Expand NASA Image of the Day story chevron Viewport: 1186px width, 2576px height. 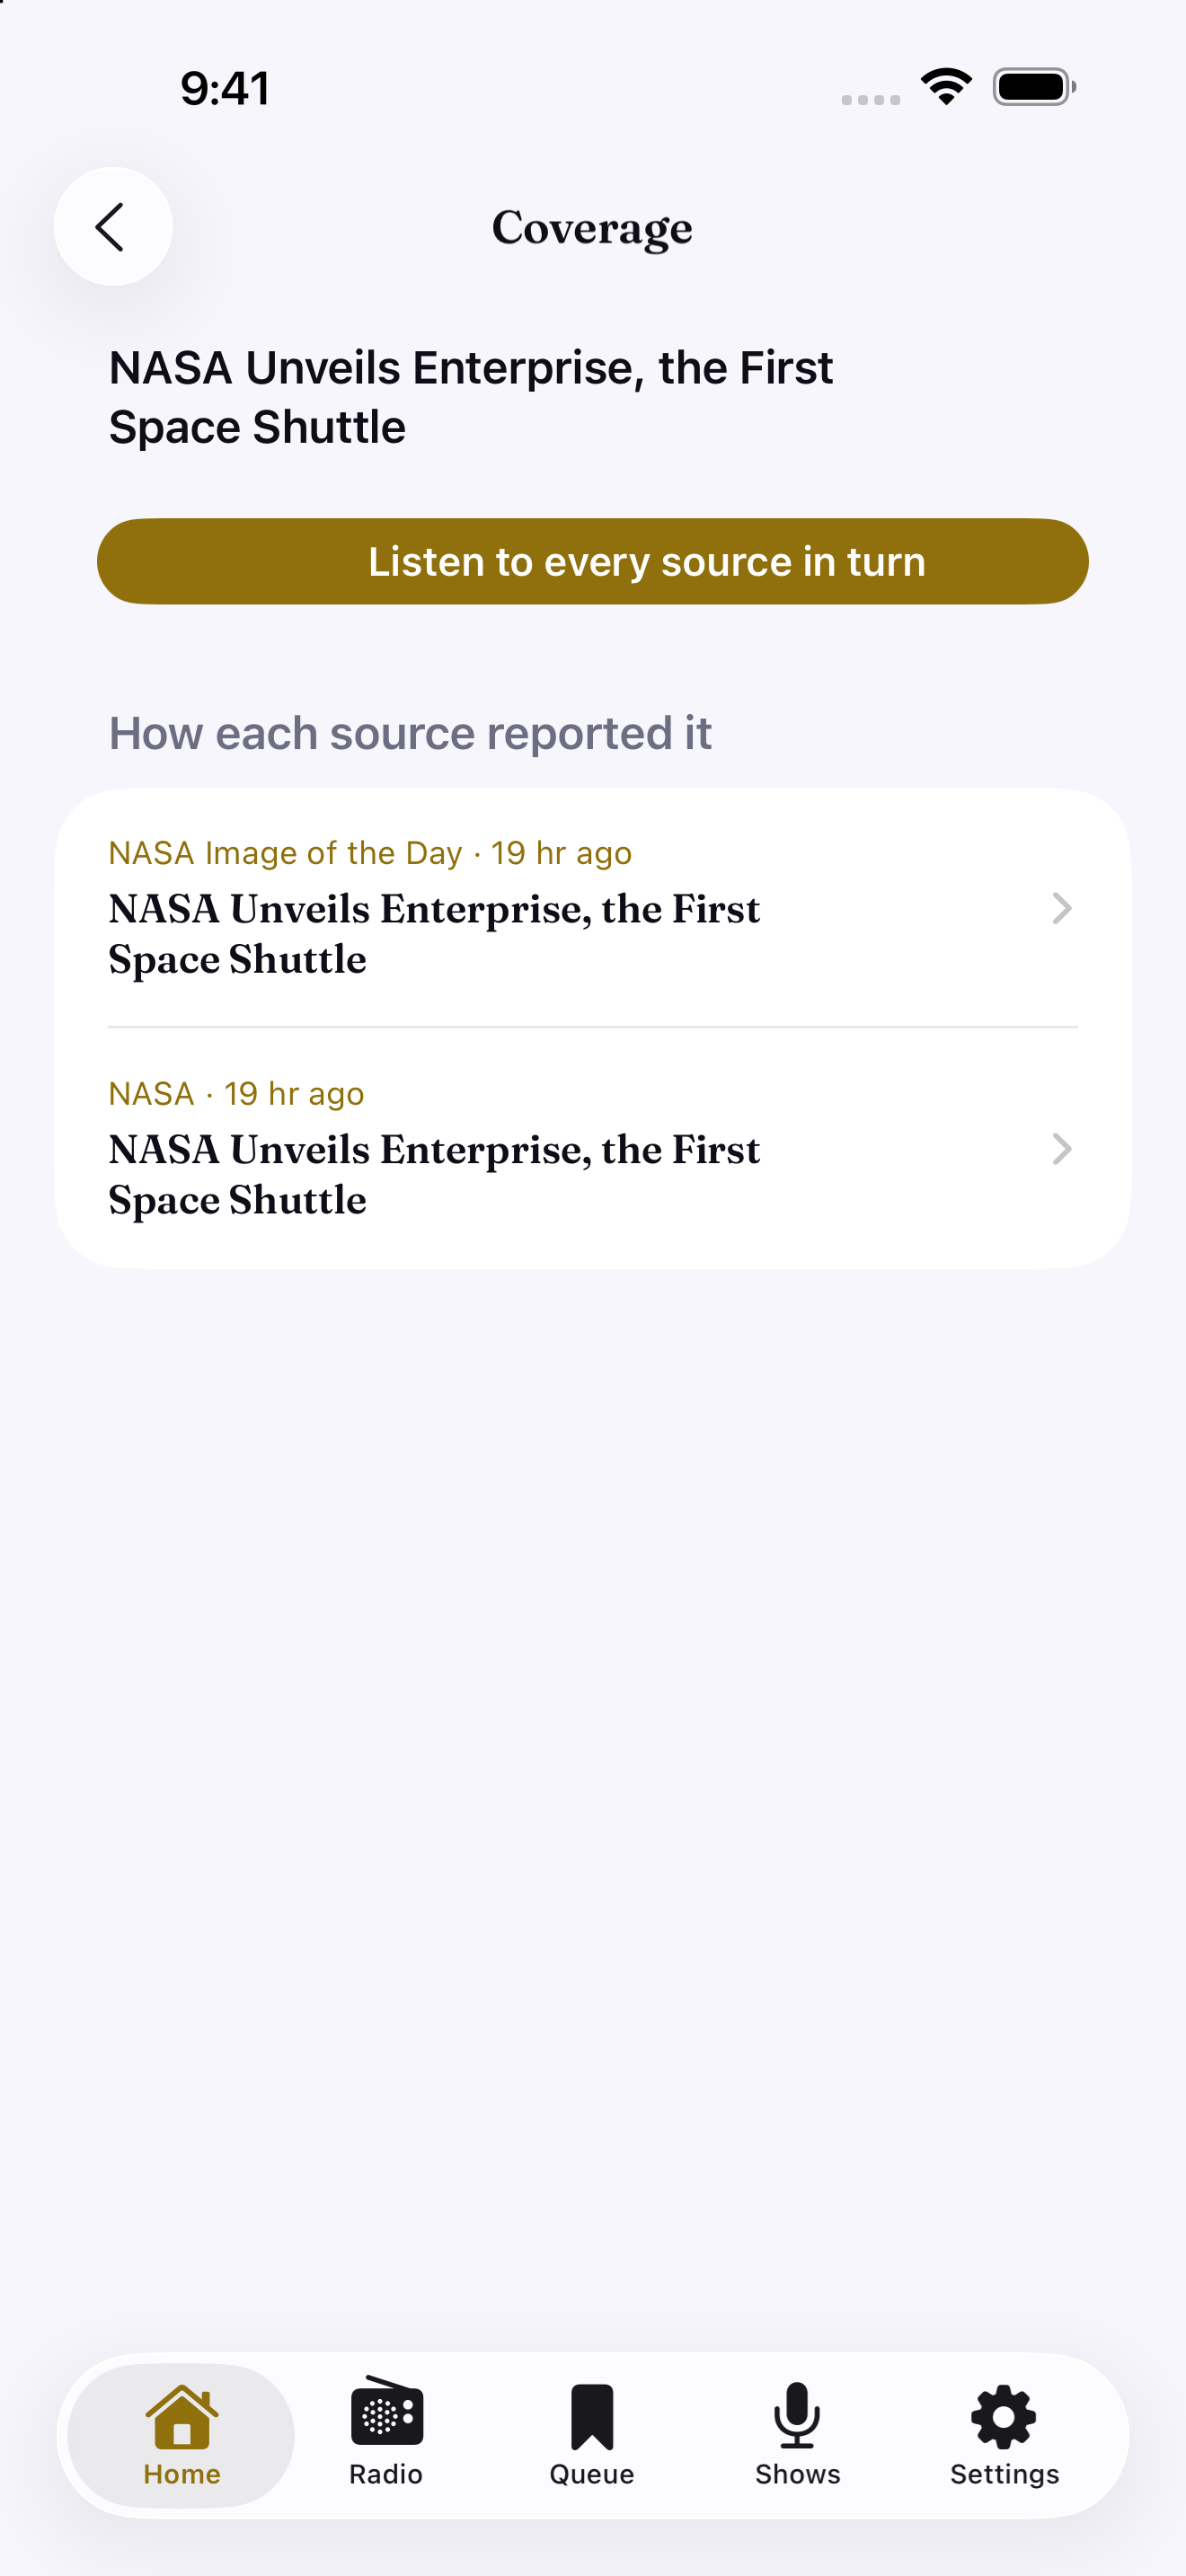[1062, 908]
